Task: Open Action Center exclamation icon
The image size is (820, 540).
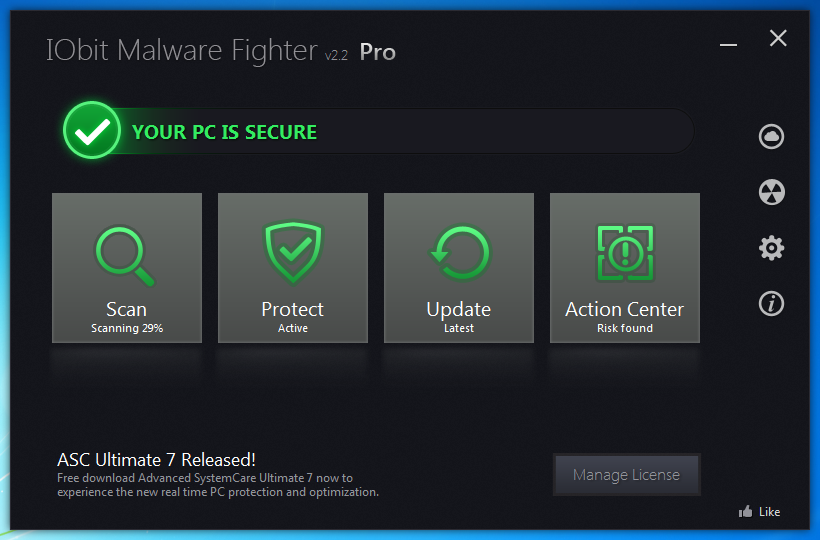Action: point(625,253)
